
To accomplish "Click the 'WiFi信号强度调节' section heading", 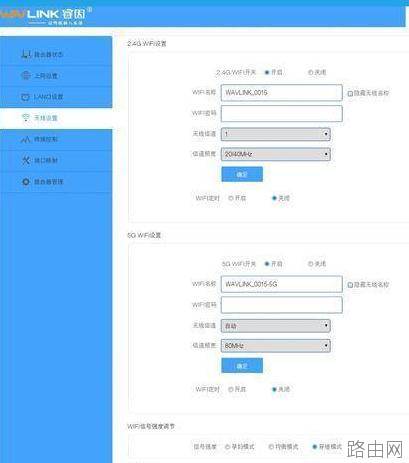I will click(x=151, y=426).
